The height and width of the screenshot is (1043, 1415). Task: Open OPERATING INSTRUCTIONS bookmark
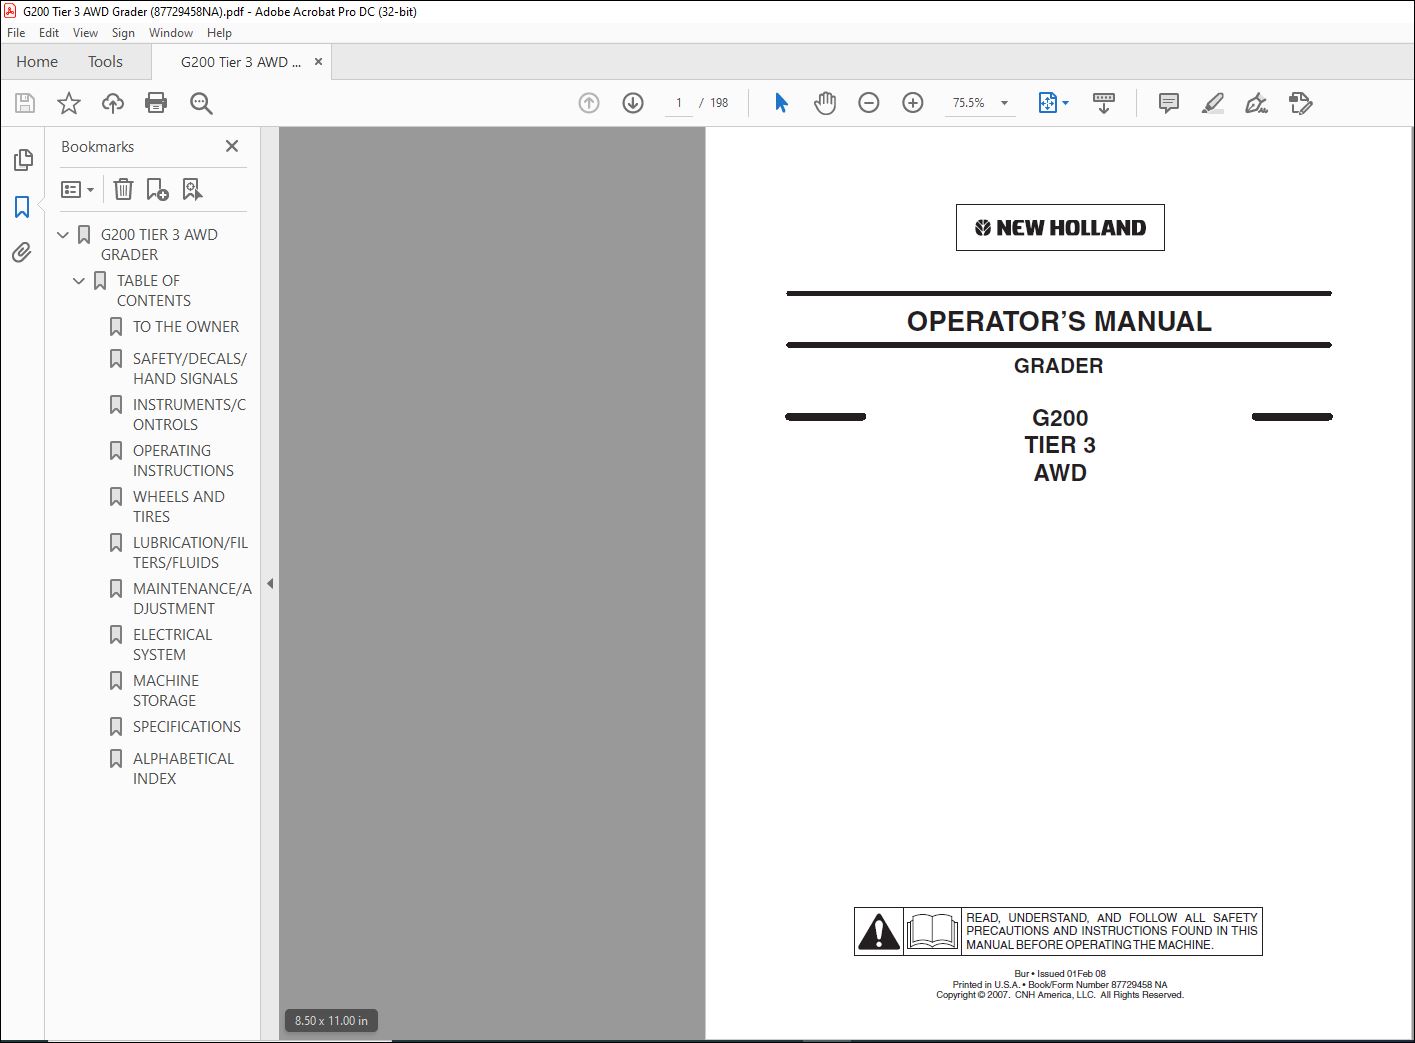coord(183,461)
